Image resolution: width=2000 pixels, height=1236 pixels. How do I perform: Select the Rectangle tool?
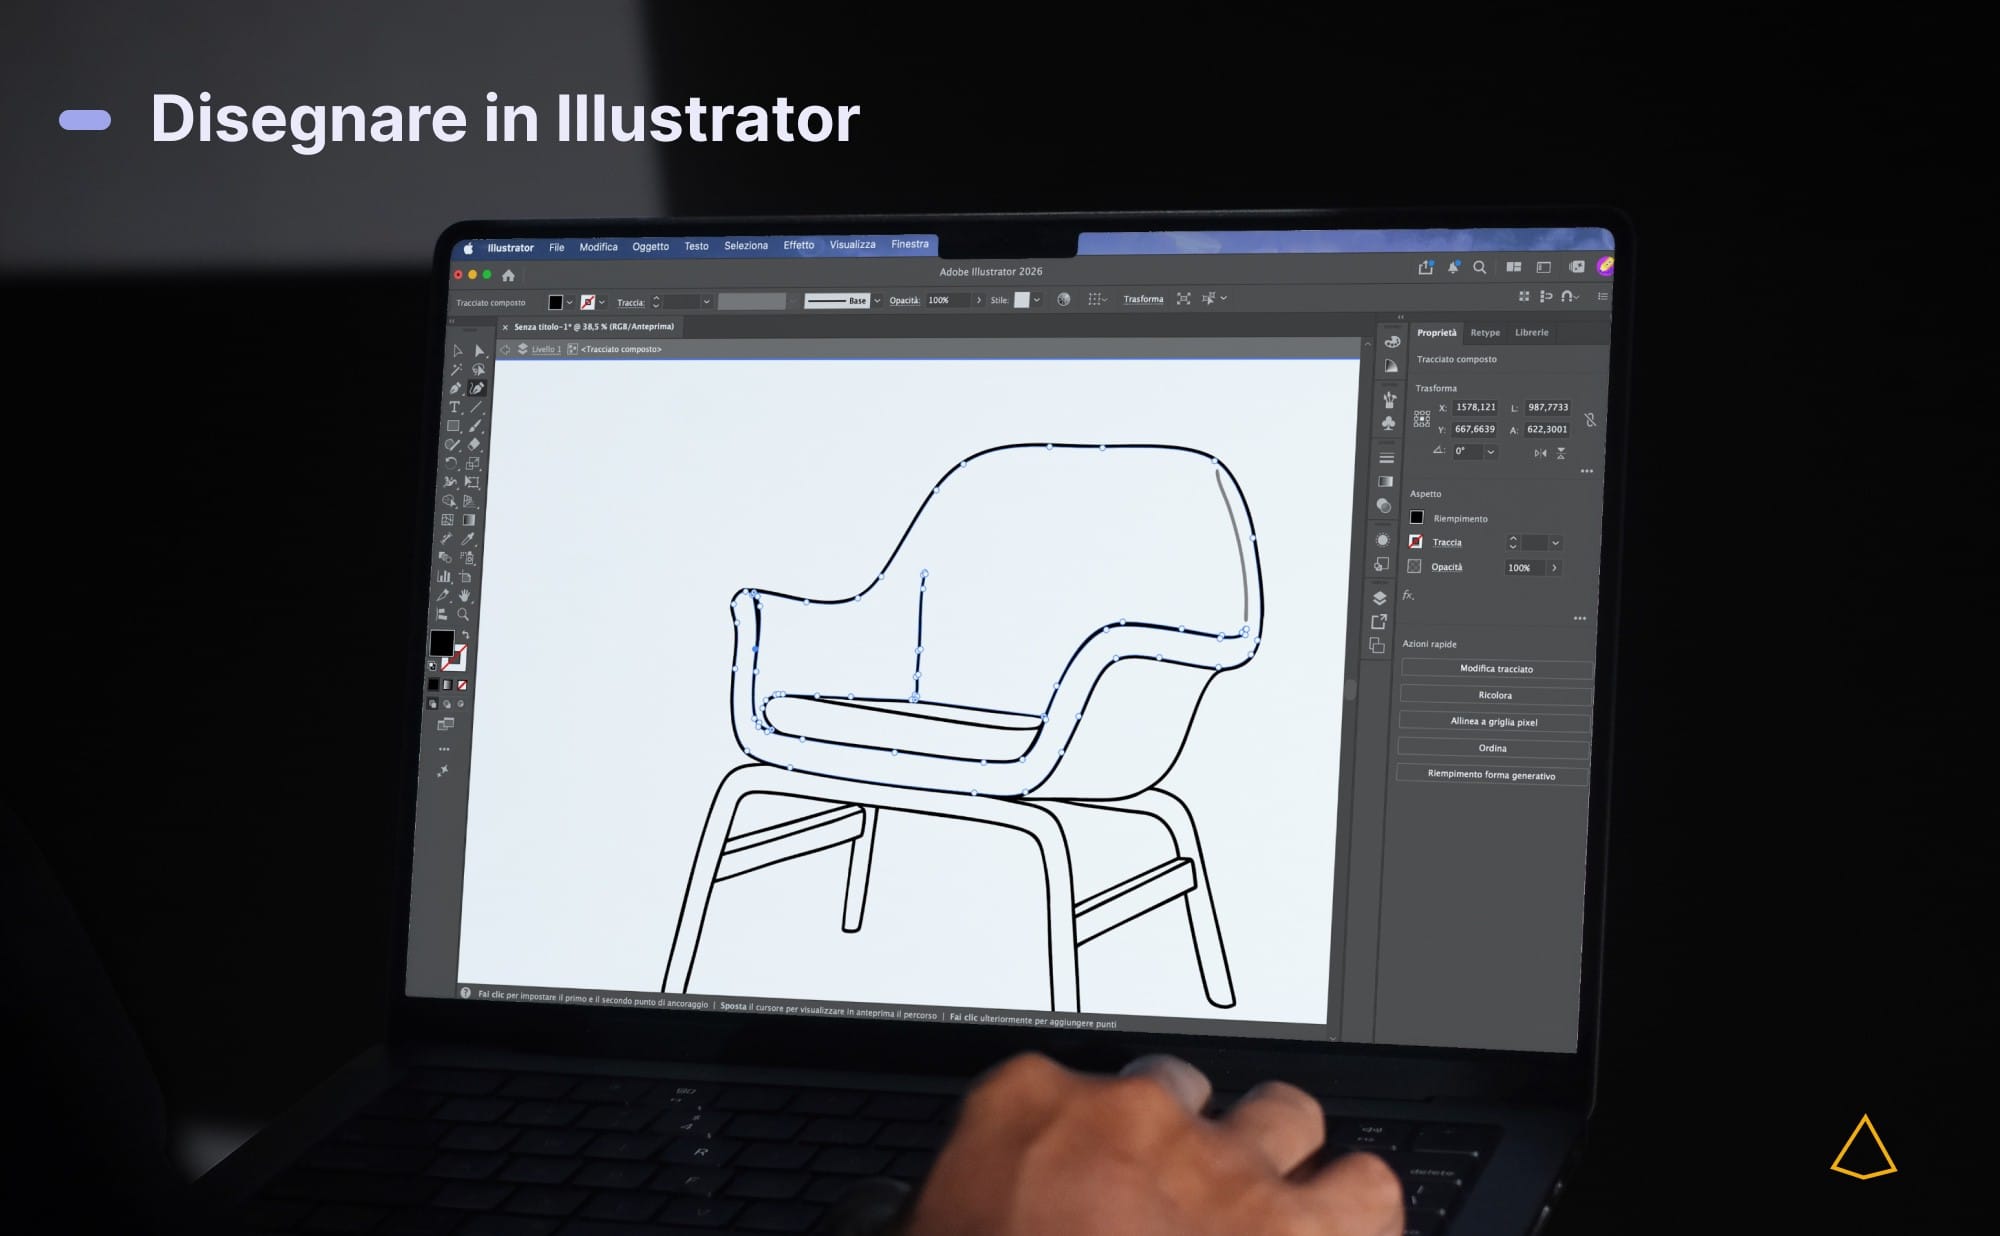453,426
